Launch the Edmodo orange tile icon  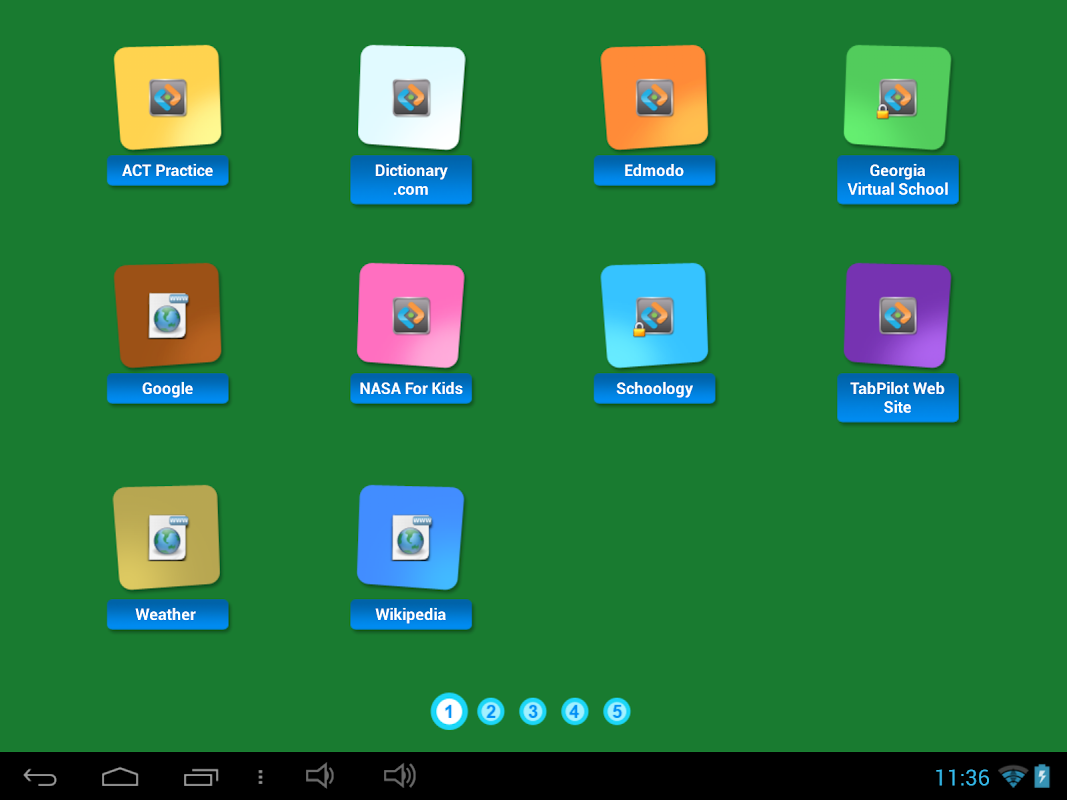(655, 97)
